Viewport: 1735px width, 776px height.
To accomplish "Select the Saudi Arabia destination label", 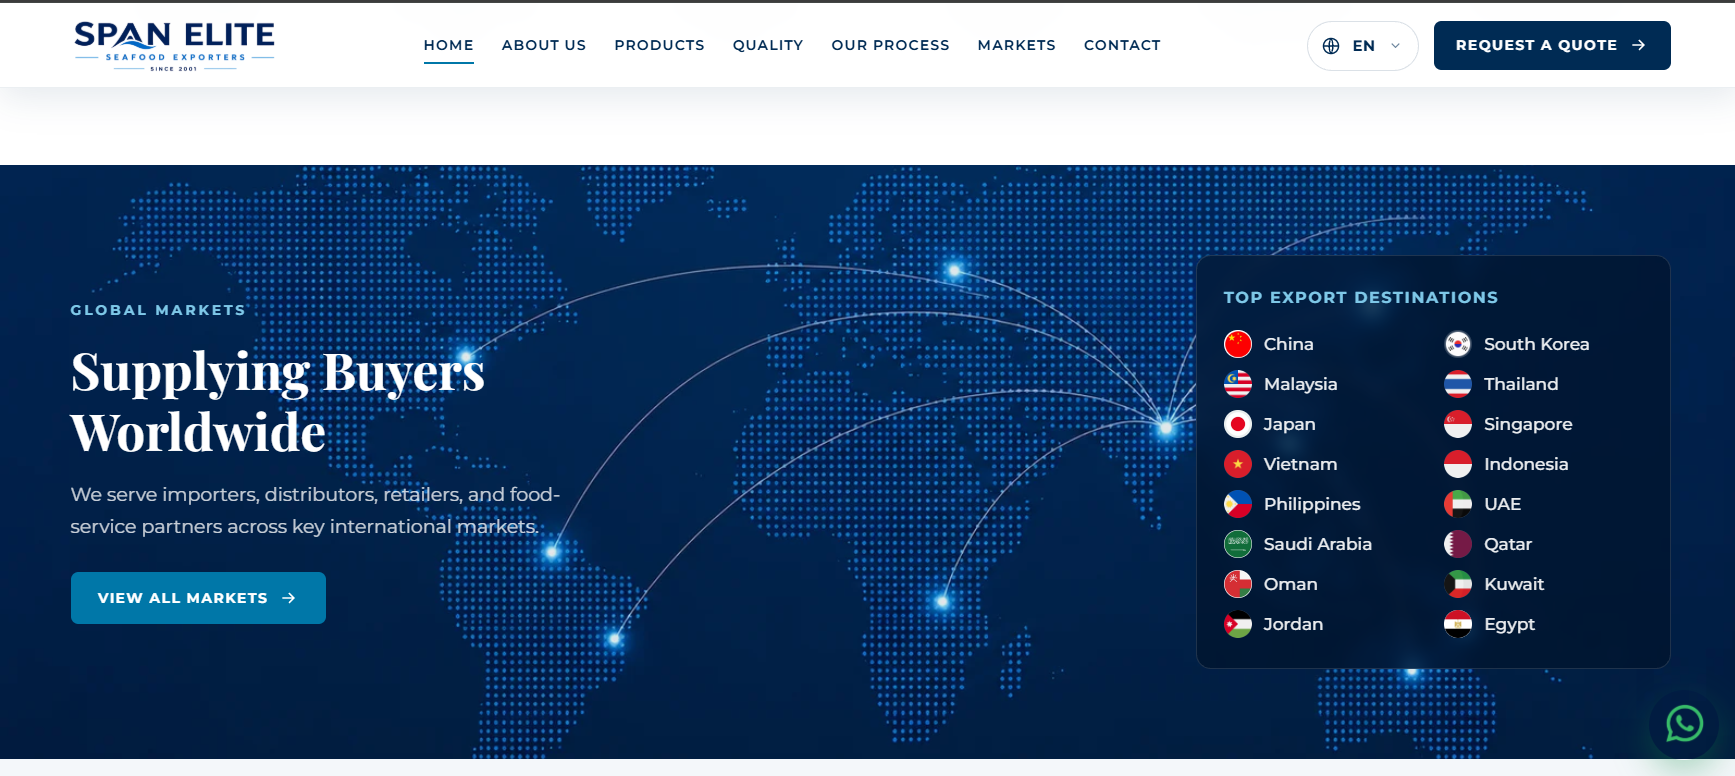I will click(1318, 544).
